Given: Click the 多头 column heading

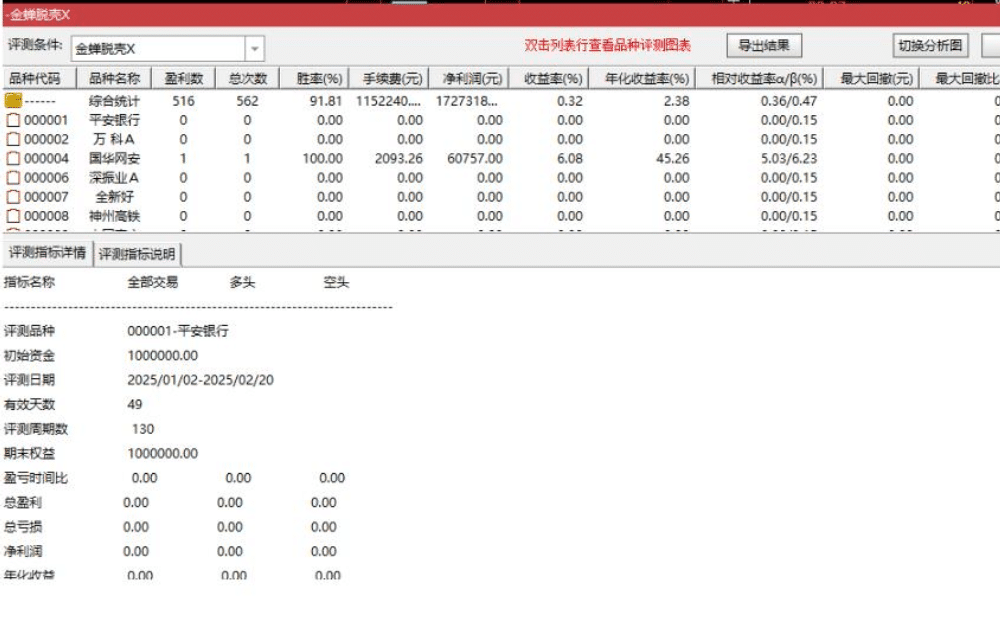Looking at the screenshot, I should [x=242, y=282].
